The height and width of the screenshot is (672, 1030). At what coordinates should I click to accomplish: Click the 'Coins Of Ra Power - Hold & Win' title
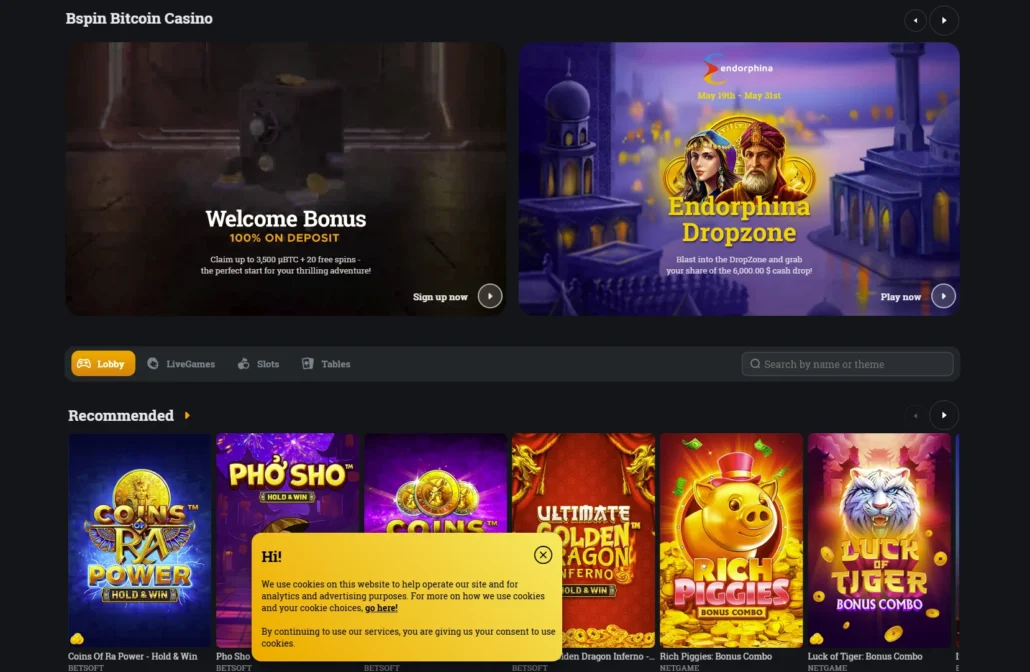tap(133, 656)
